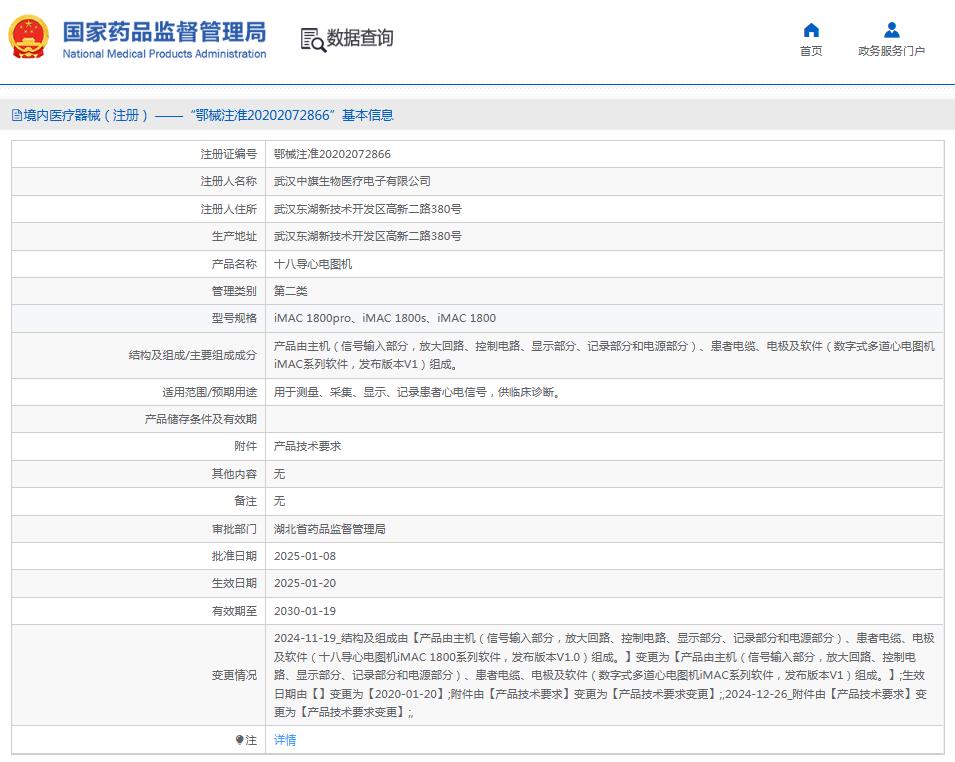
Task: Click the document icon beside 境内医疗器械（注册）
Action: [x=17, y=115]
